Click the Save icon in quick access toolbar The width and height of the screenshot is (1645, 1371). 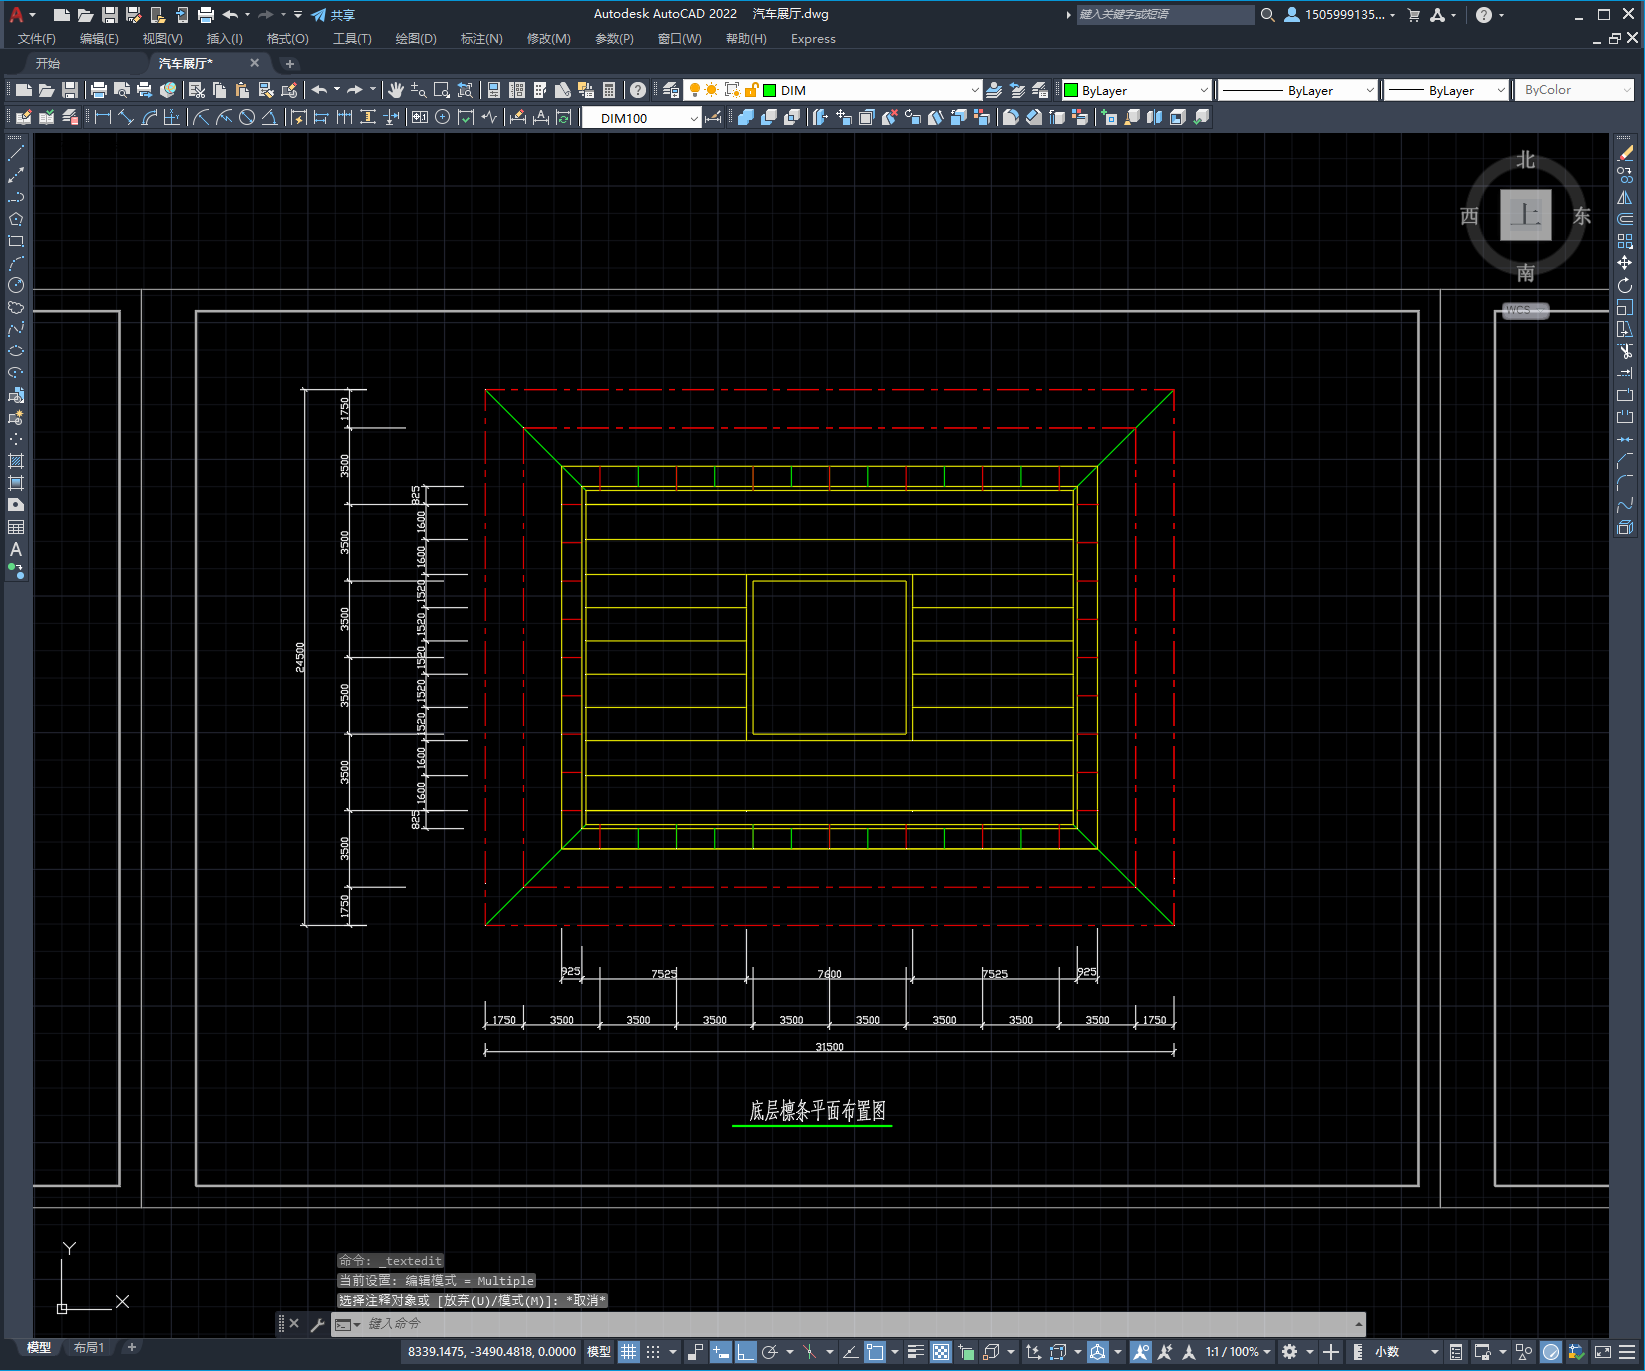110,15
